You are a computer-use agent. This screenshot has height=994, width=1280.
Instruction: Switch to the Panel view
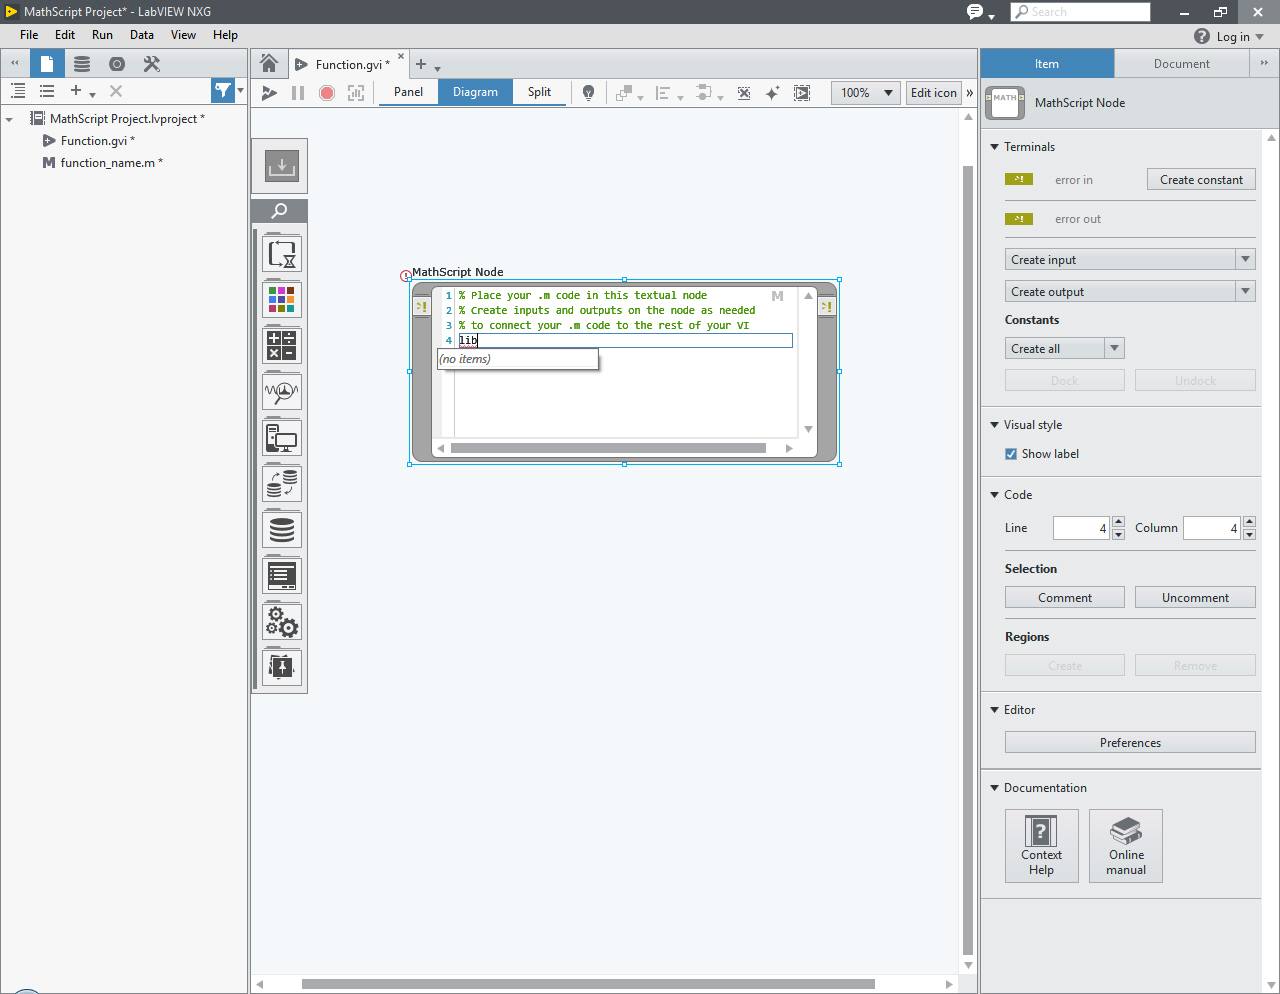tap(408, 92)
